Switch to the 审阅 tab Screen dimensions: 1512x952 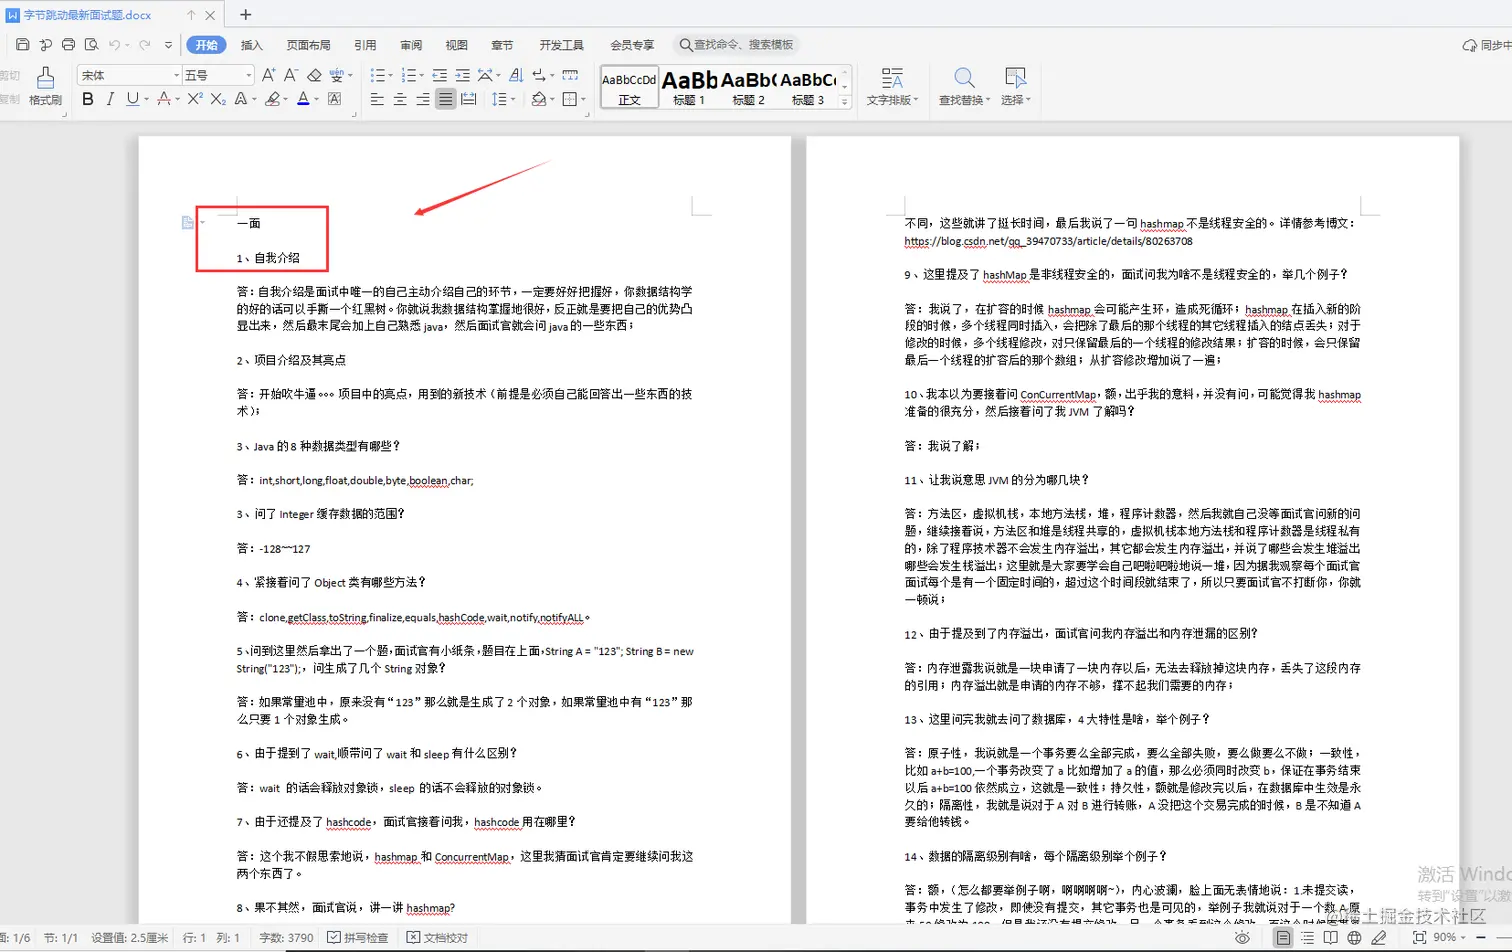[411, 45]
